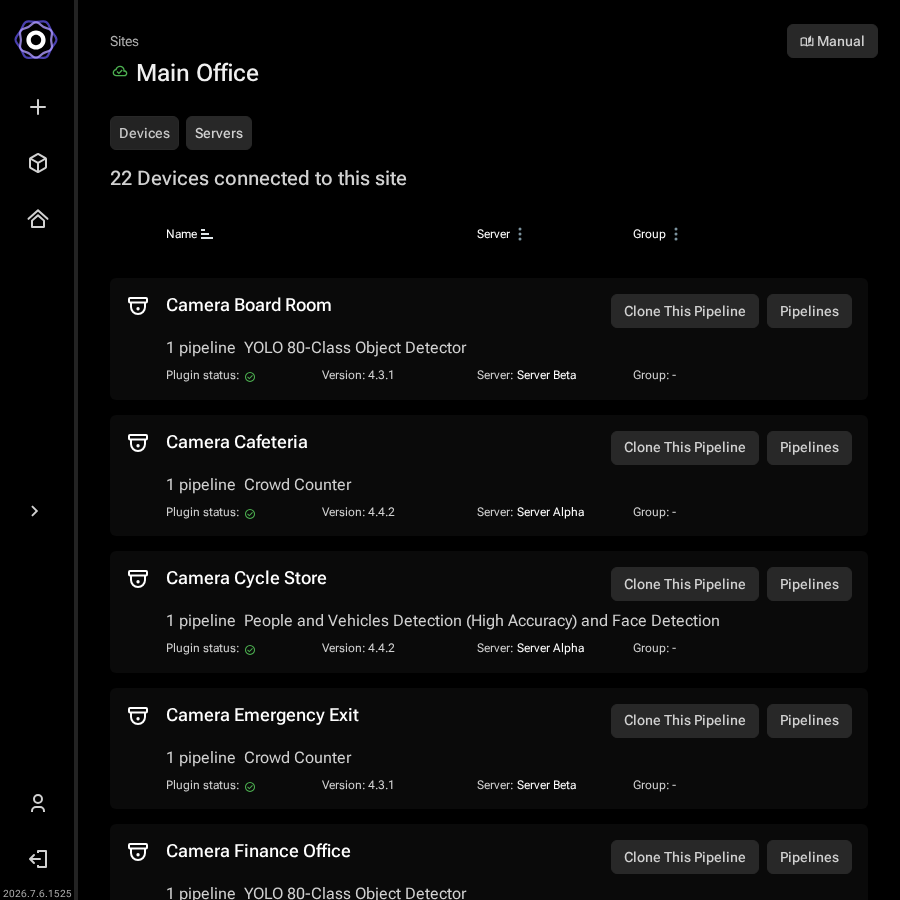Expand the sidebar with chevron arrow
The width and height of the screenshot is (900, 900).
(x=34, y=511)
